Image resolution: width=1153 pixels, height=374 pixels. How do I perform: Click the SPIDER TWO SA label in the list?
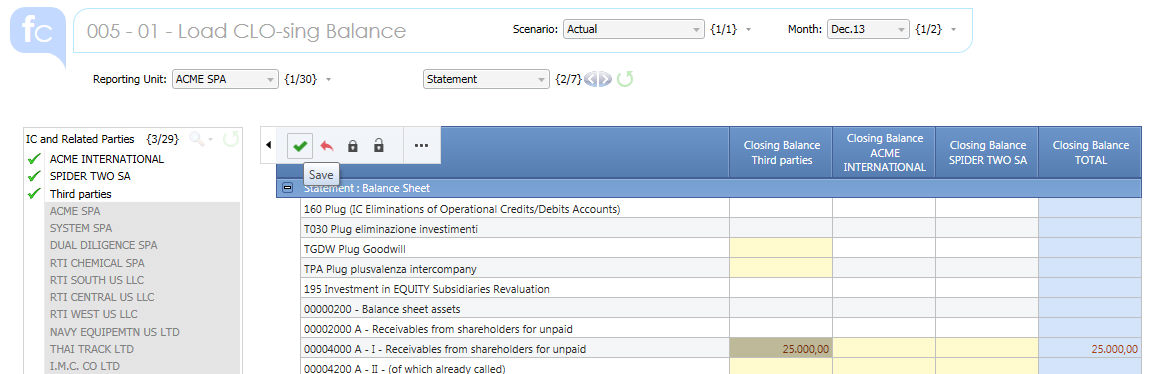(90, 176)
